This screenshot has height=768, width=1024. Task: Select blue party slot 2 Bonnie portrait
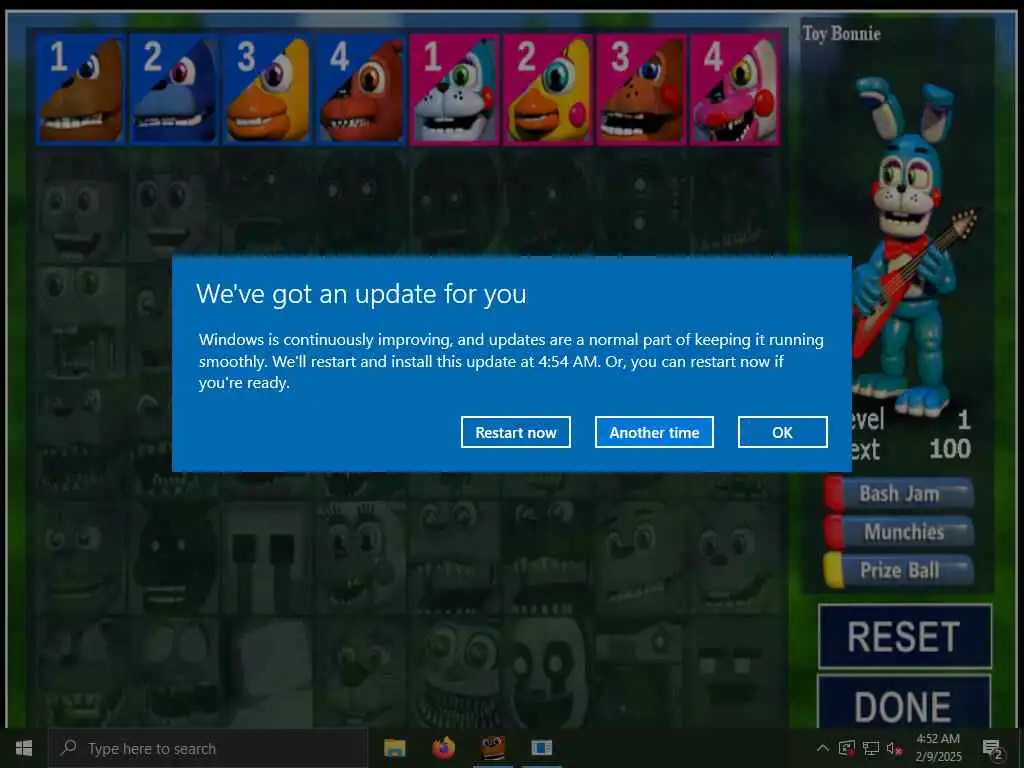click(174, 89)
